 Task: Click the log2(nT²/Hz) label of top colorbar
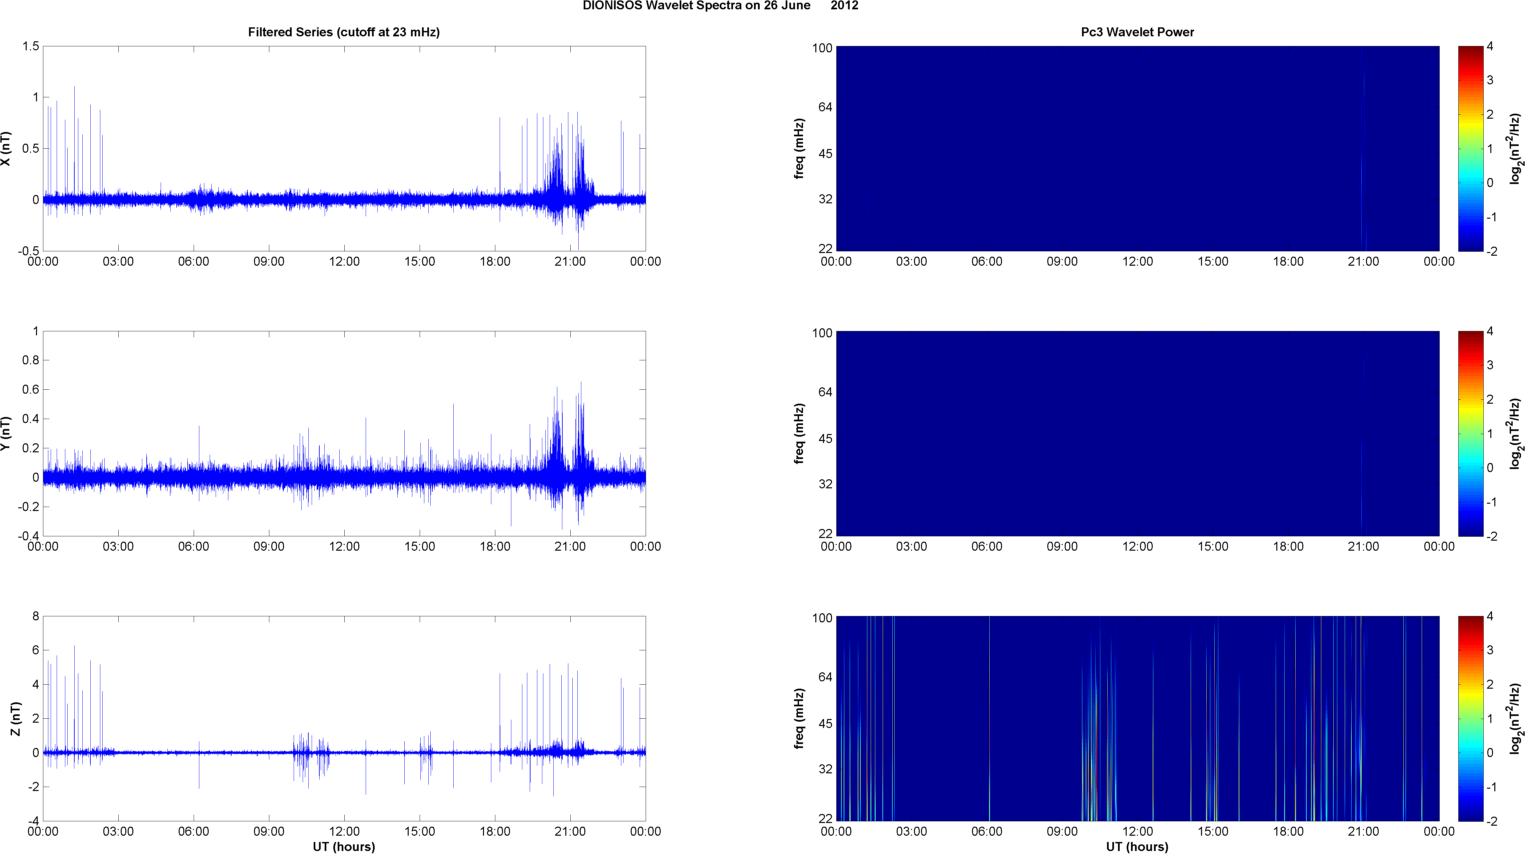pyautogui.click(x=1515, y=148)
